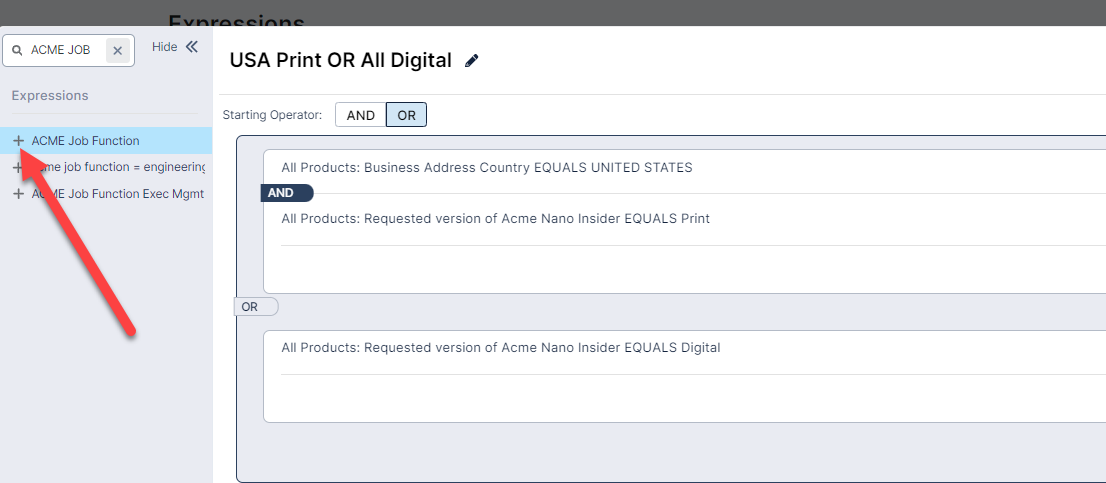Edit title using the pencil icon

click(x=472, y=61)
